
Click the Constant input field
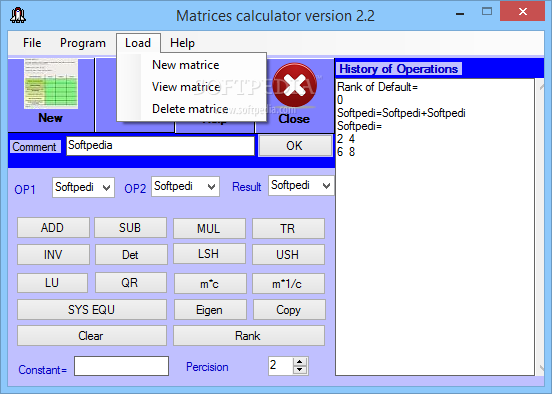click(121, 366)
